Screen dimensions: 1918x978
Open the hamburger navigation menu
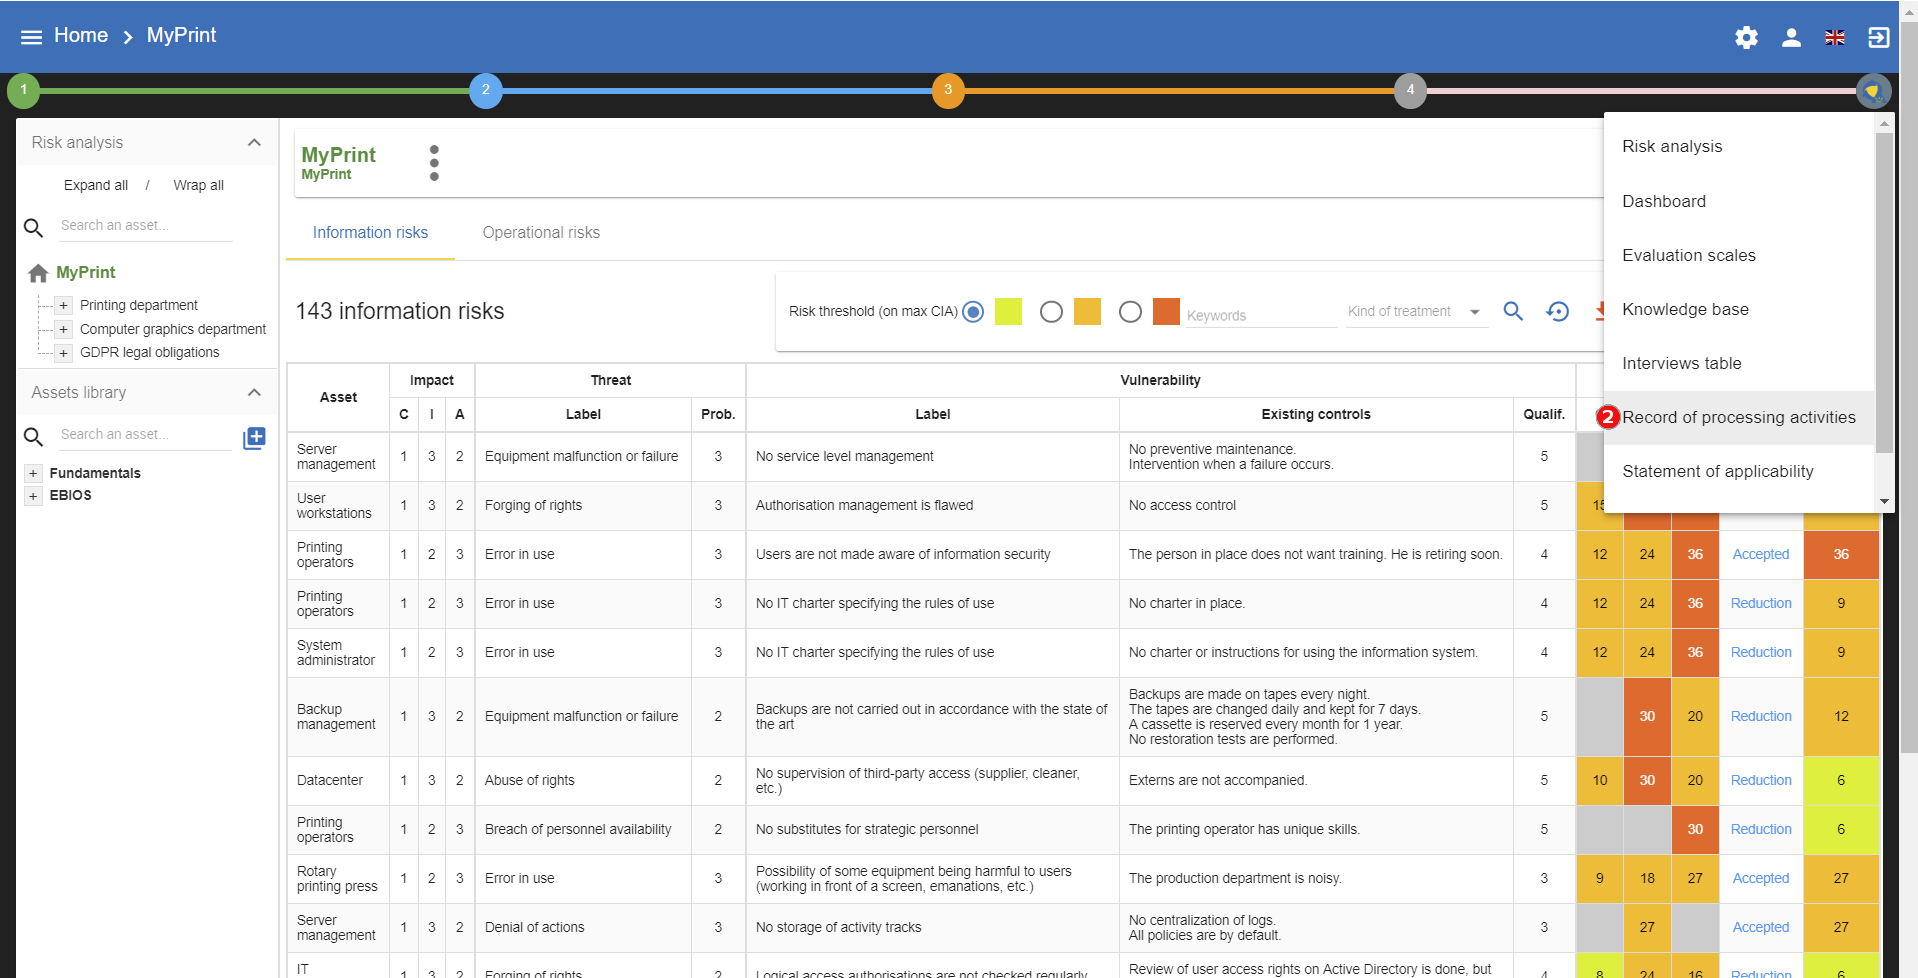pyautogui.click(x=31, y=37)
